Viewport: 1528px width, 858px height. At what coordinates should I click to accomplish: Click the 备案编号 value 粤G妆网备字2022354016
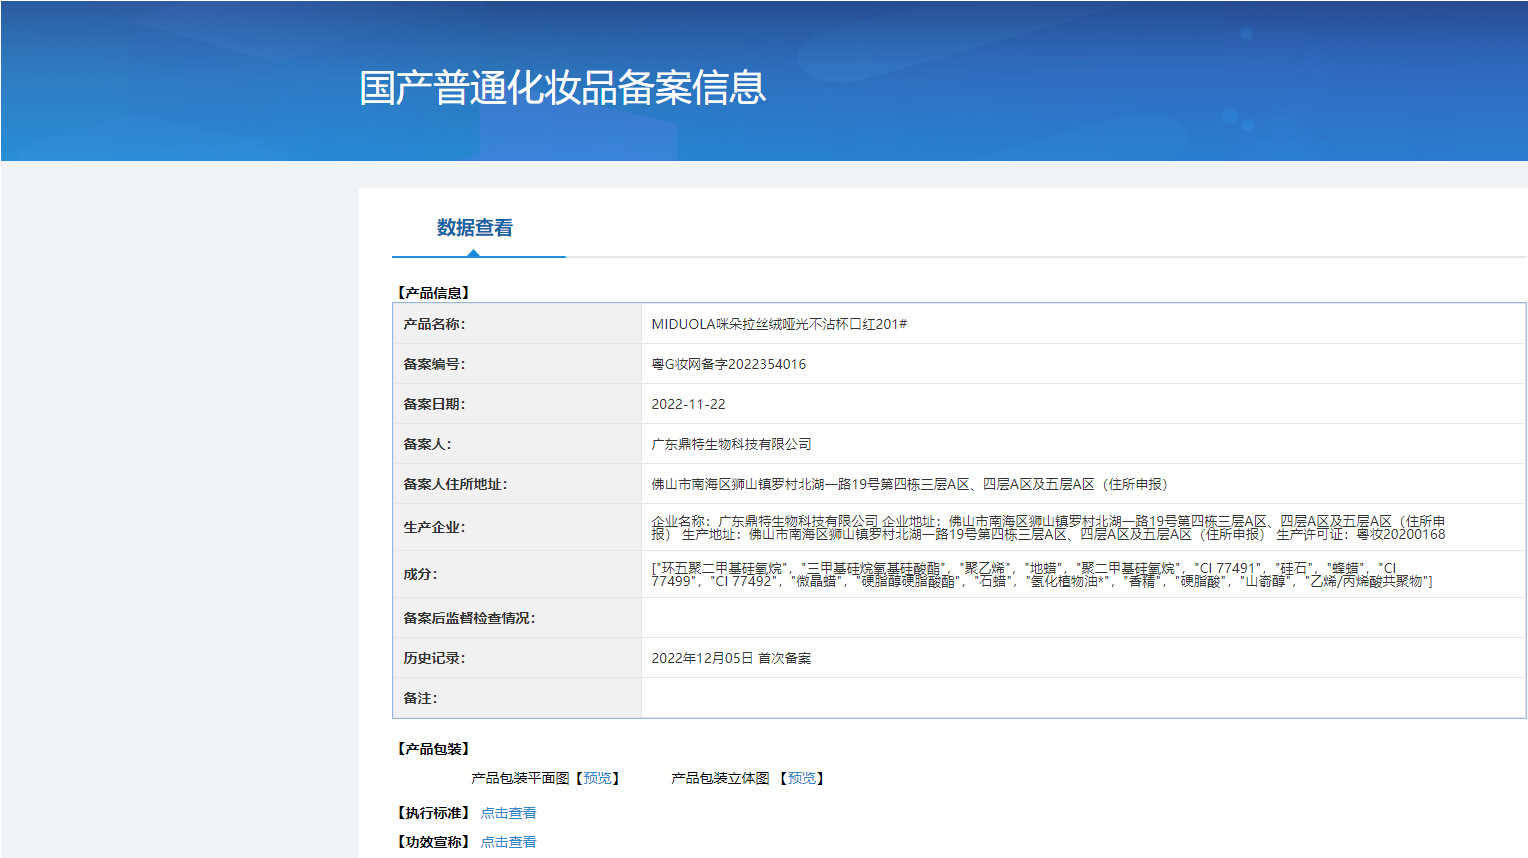point(728,364)
